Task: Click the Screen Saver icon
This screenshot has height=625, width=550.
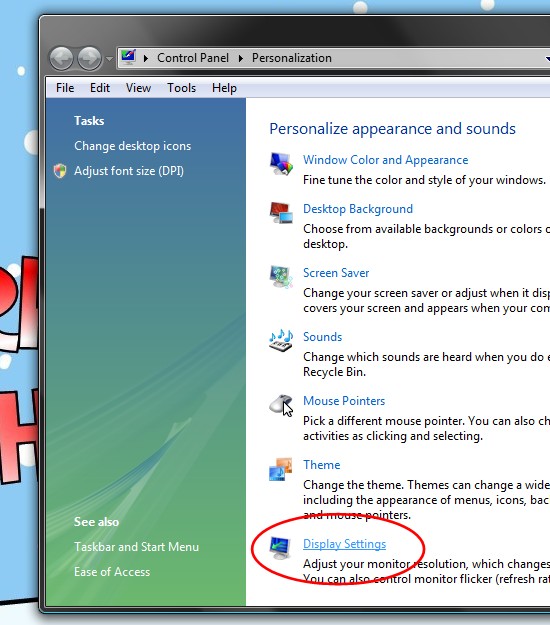Action: [x=281, y=276]
